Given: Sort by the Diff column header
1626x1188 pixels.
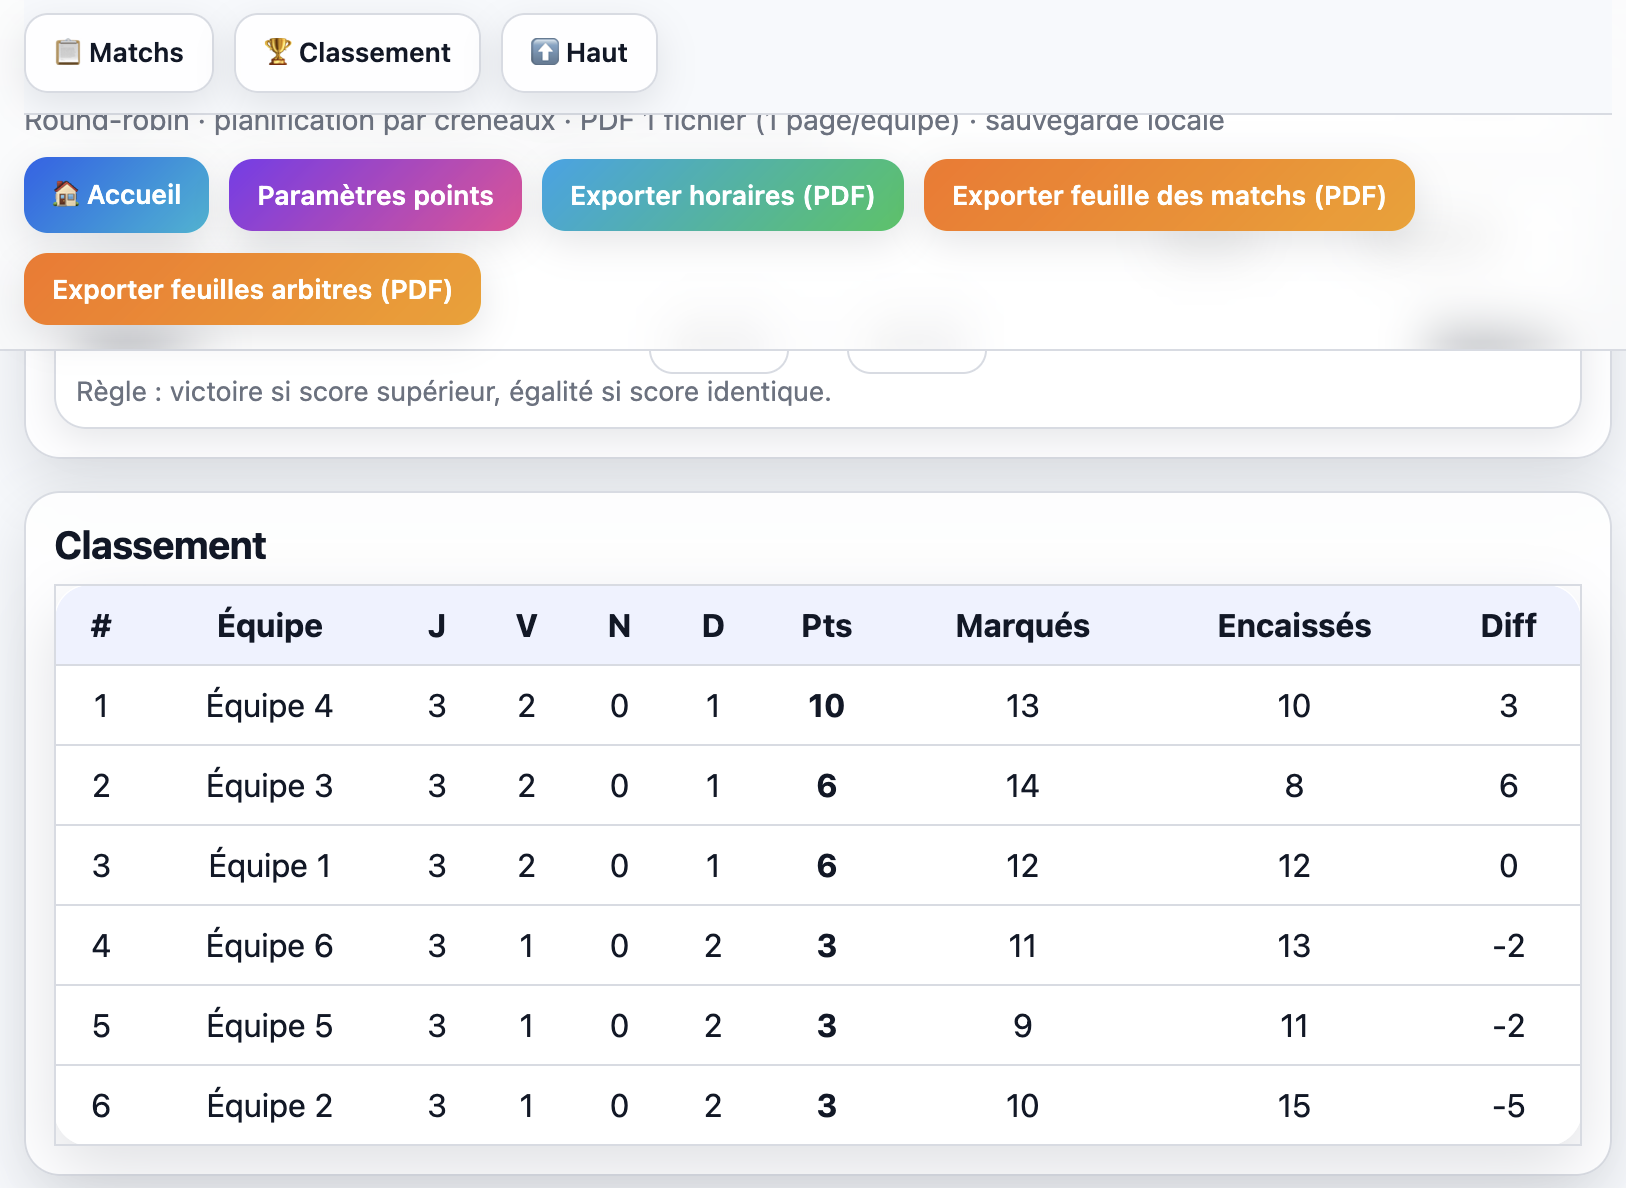Looking at the screenshot, I should point(1508,625).
